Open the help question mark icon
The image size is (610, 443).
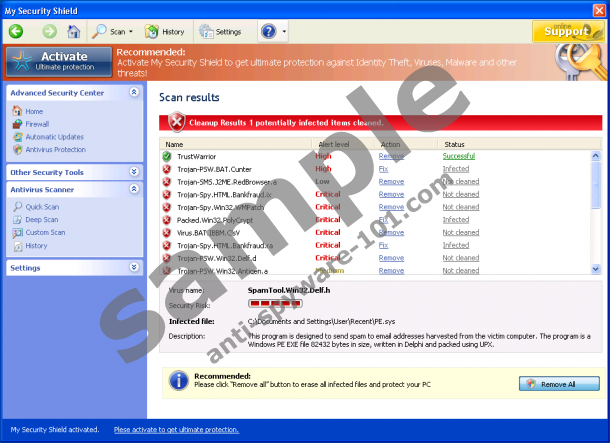point(268,31)
